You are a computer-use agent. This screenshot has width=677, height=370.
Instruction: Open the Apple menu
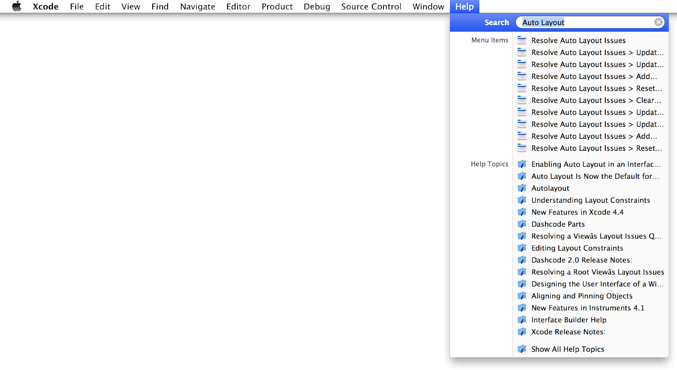click(x=16, y=6)
